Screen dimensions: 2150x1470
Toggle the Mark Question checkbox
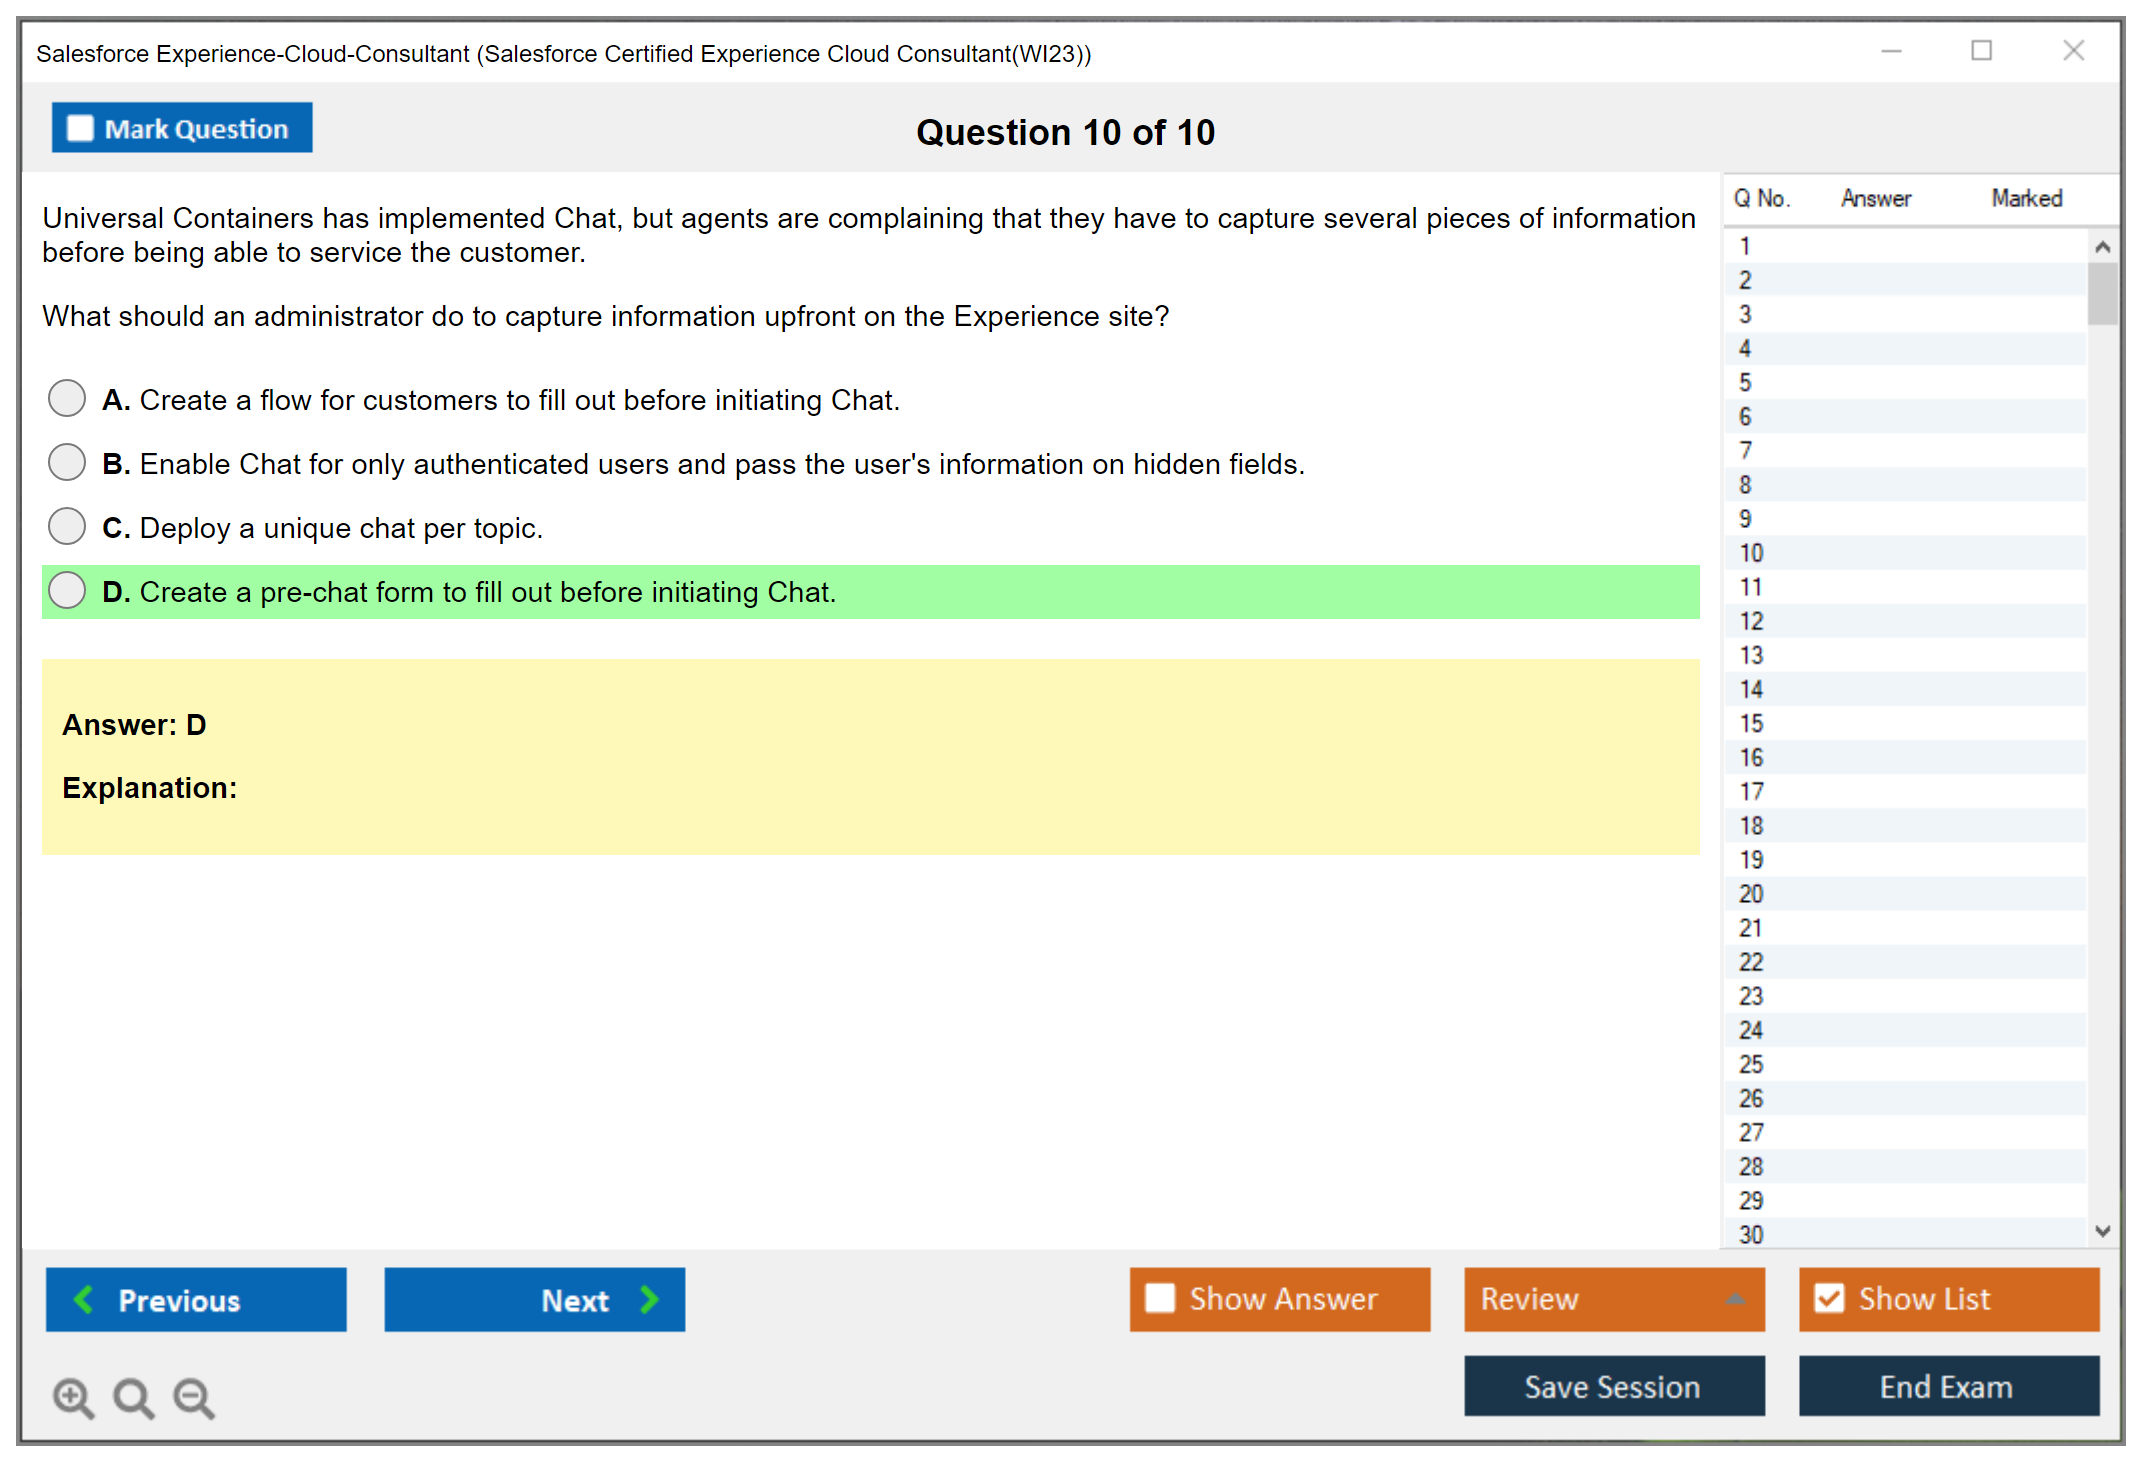point(80,129)
